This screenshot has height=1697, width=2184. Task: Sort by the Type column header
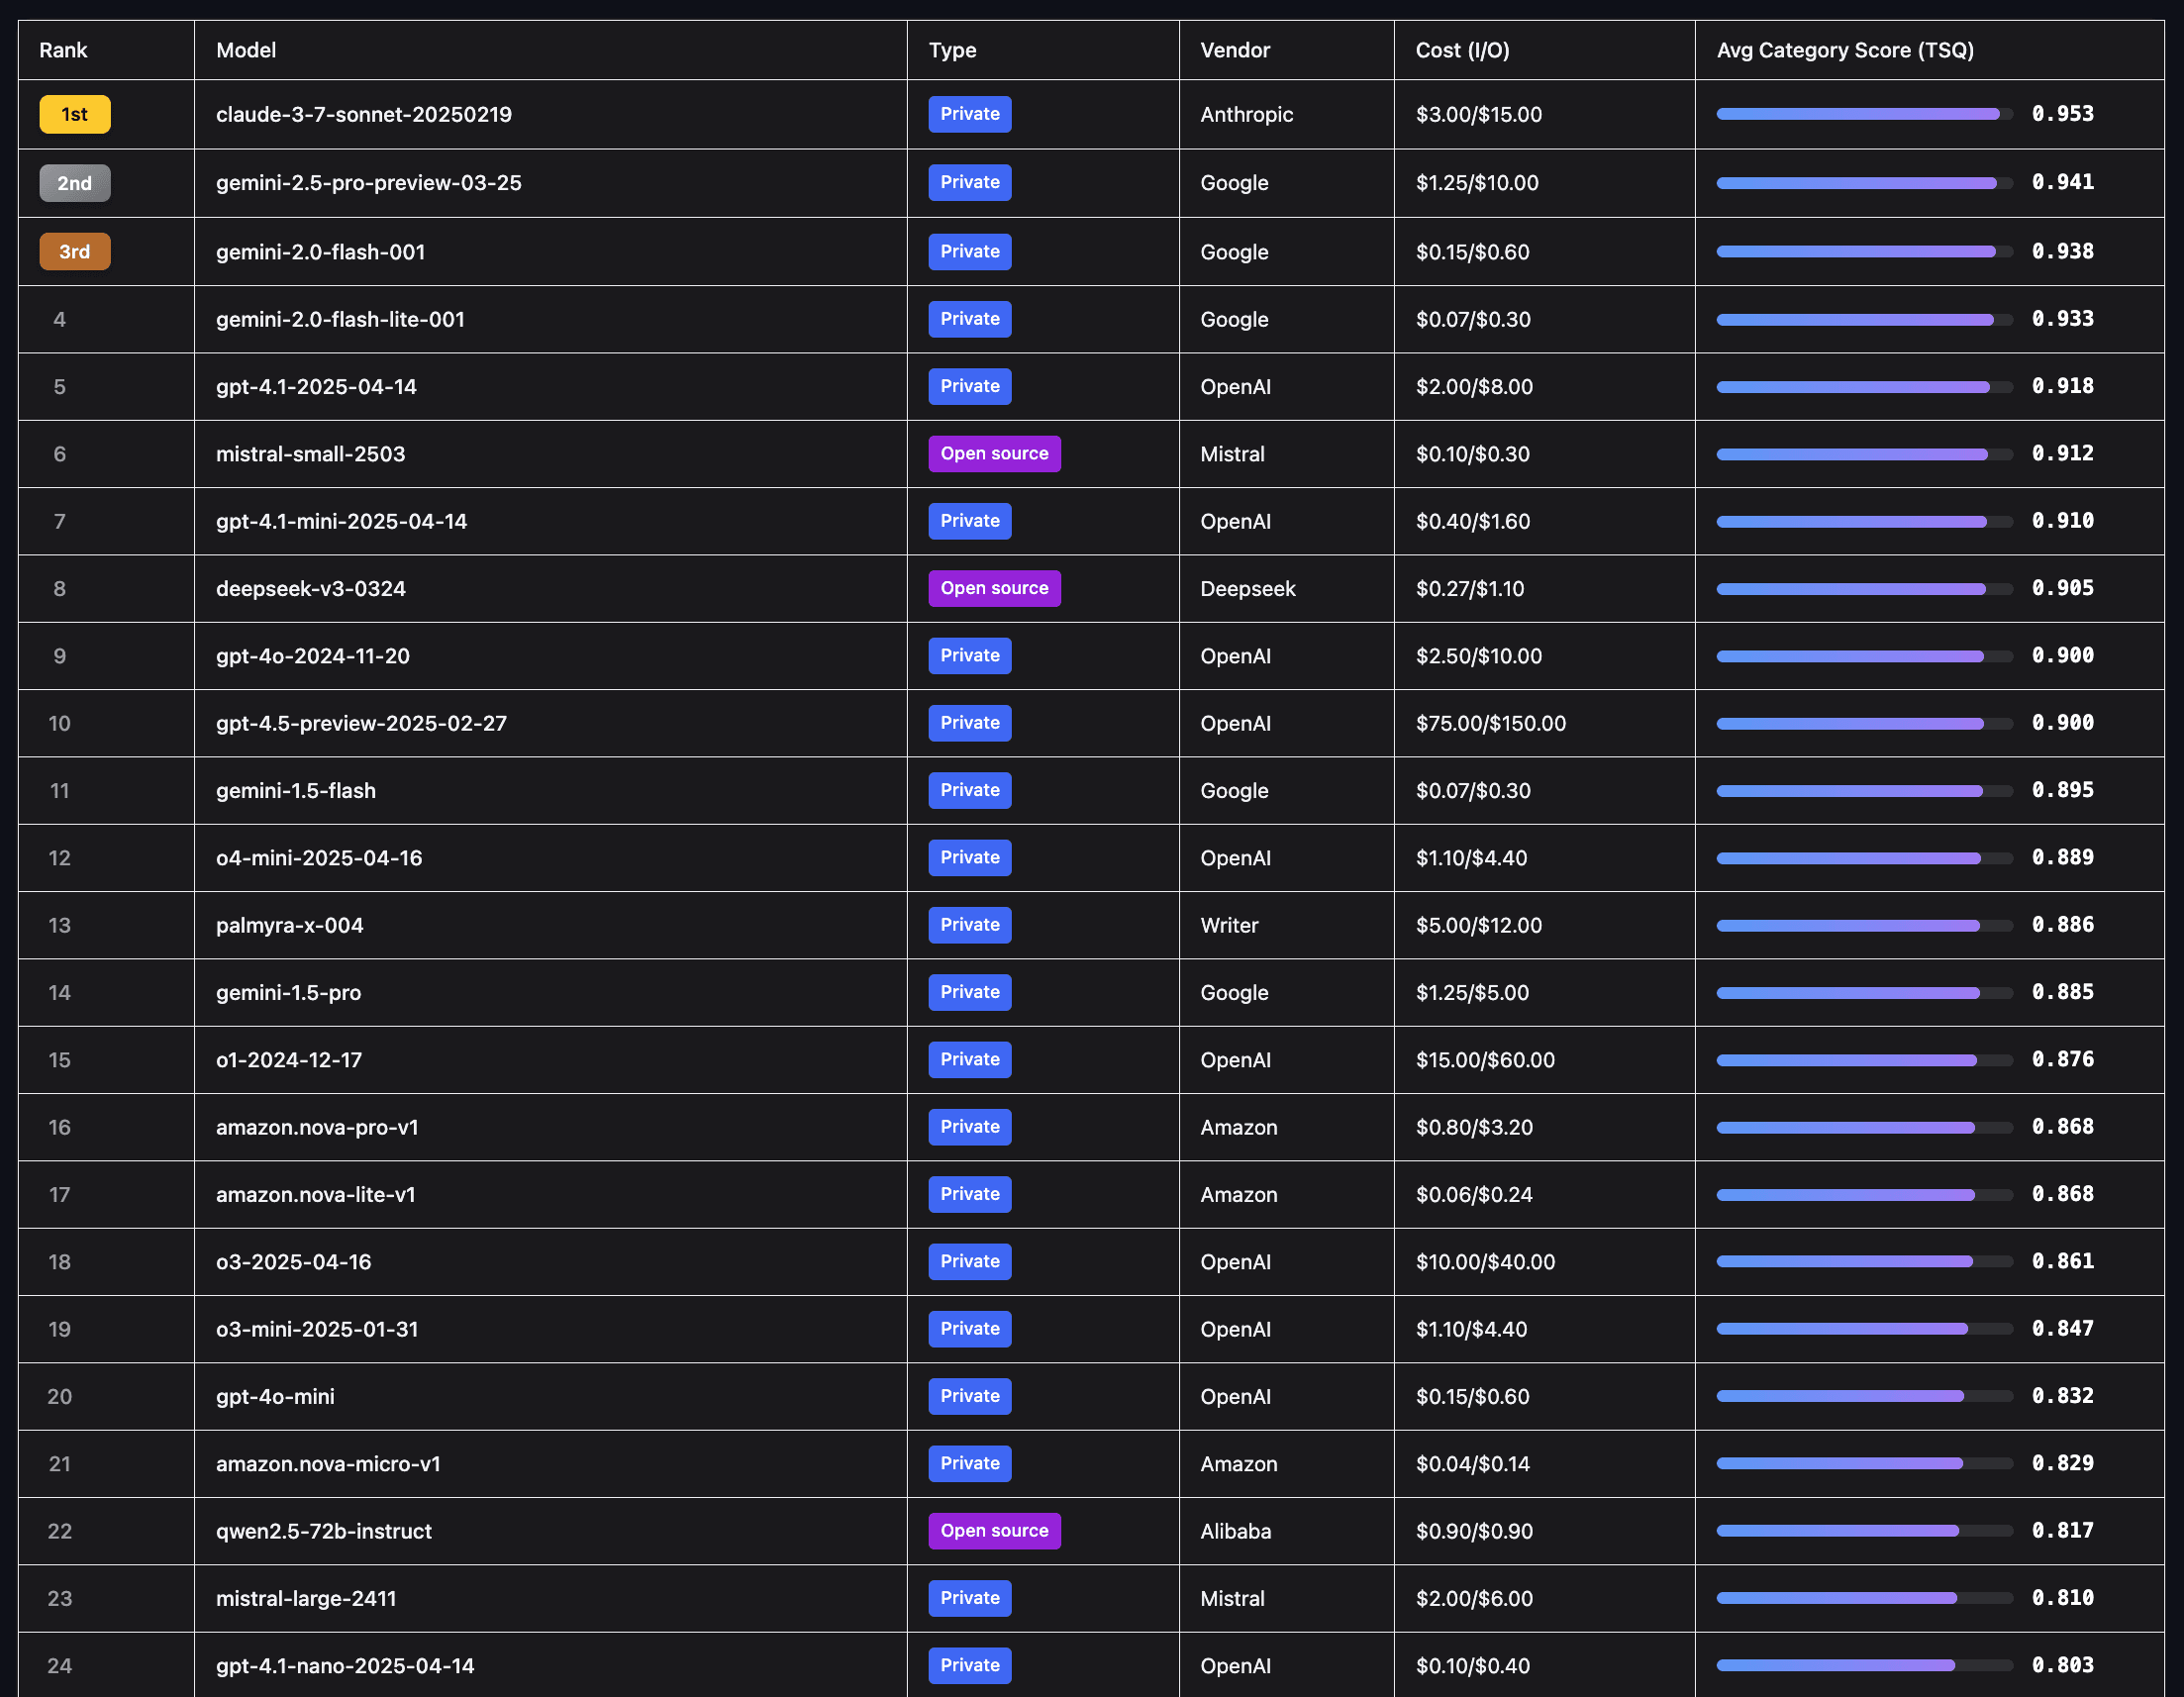pos(952,50)
